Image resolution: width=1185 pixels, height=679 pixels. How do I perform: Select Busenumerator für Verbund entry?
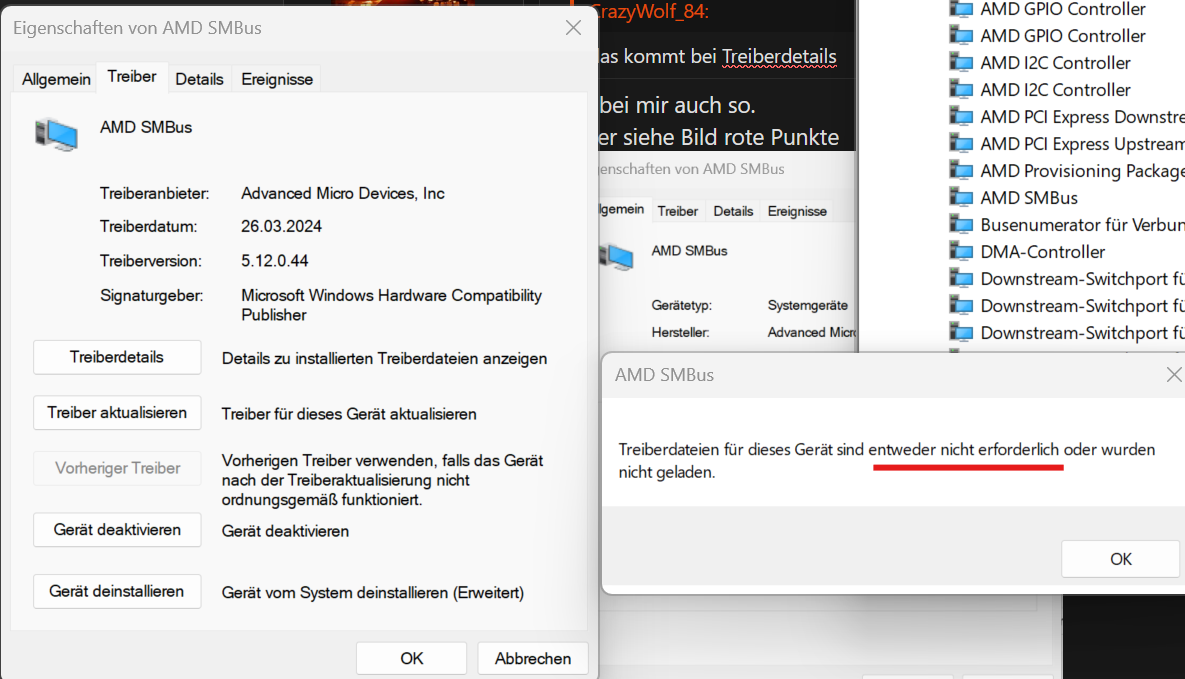(1082, 225)
